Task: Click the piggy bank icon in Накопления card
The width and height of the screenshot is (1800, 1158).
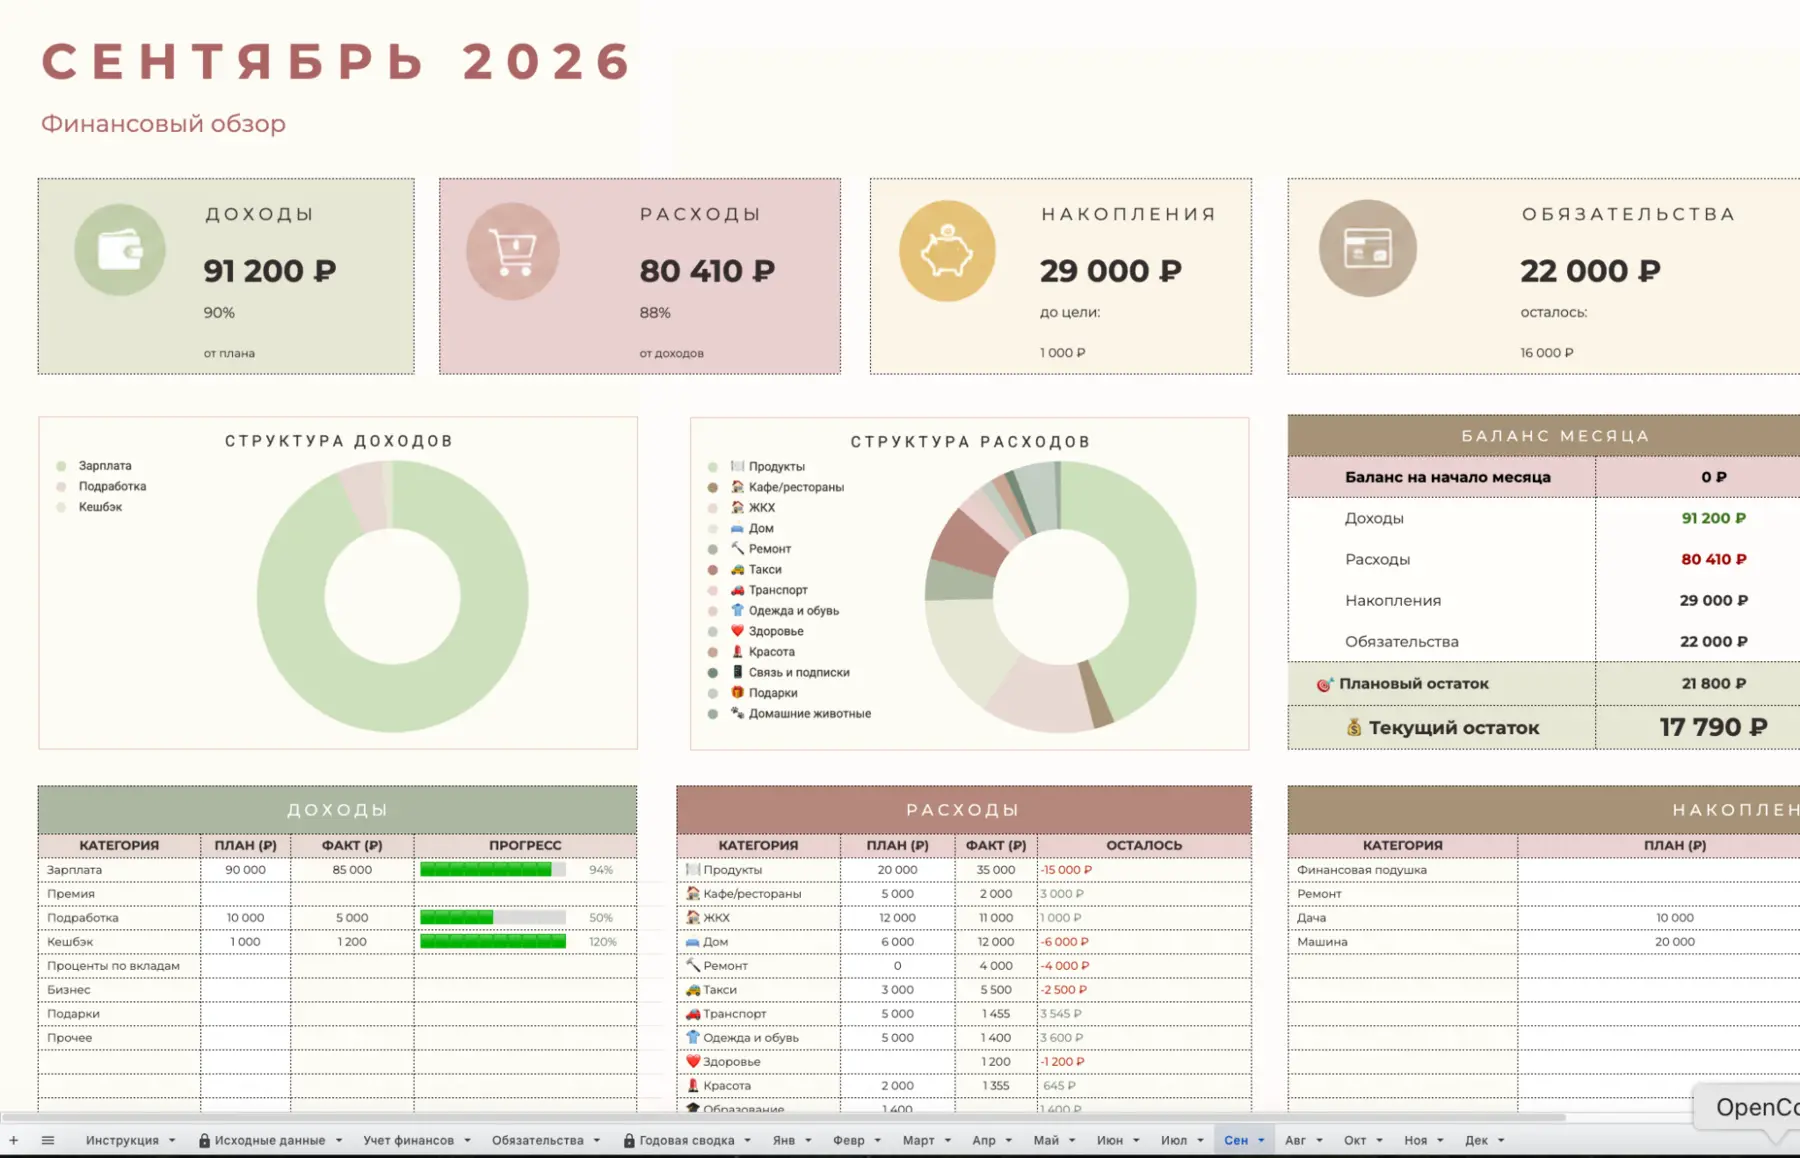Action: coord(947,250)
